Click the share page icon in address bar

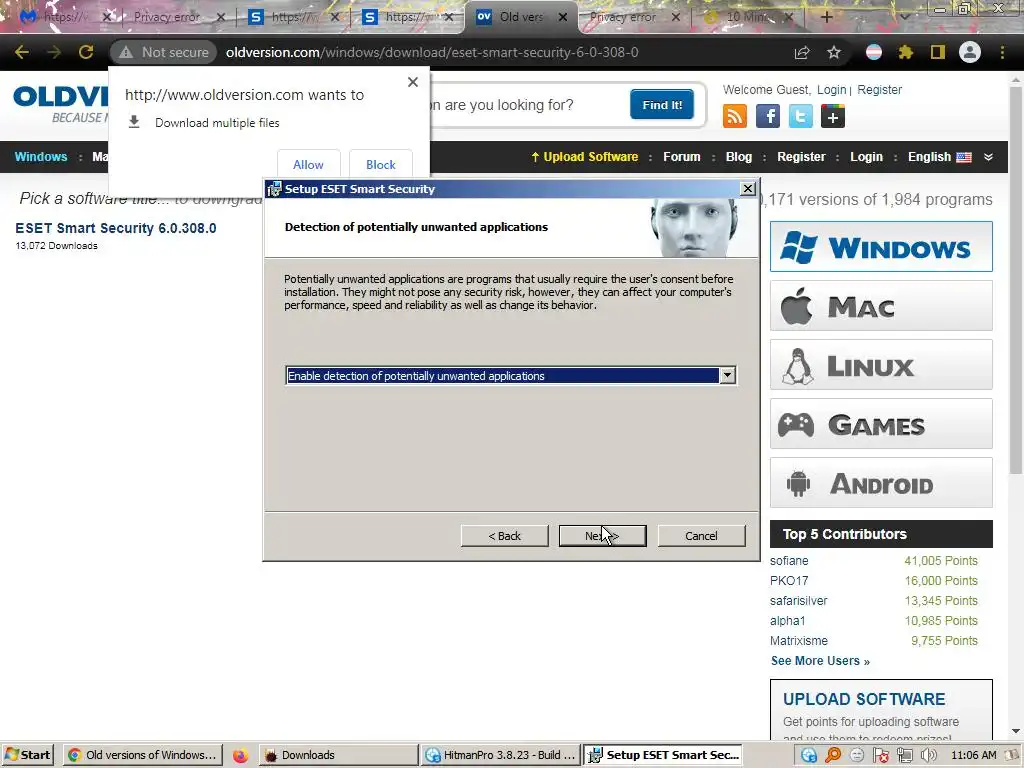click(x=802, y=52)
